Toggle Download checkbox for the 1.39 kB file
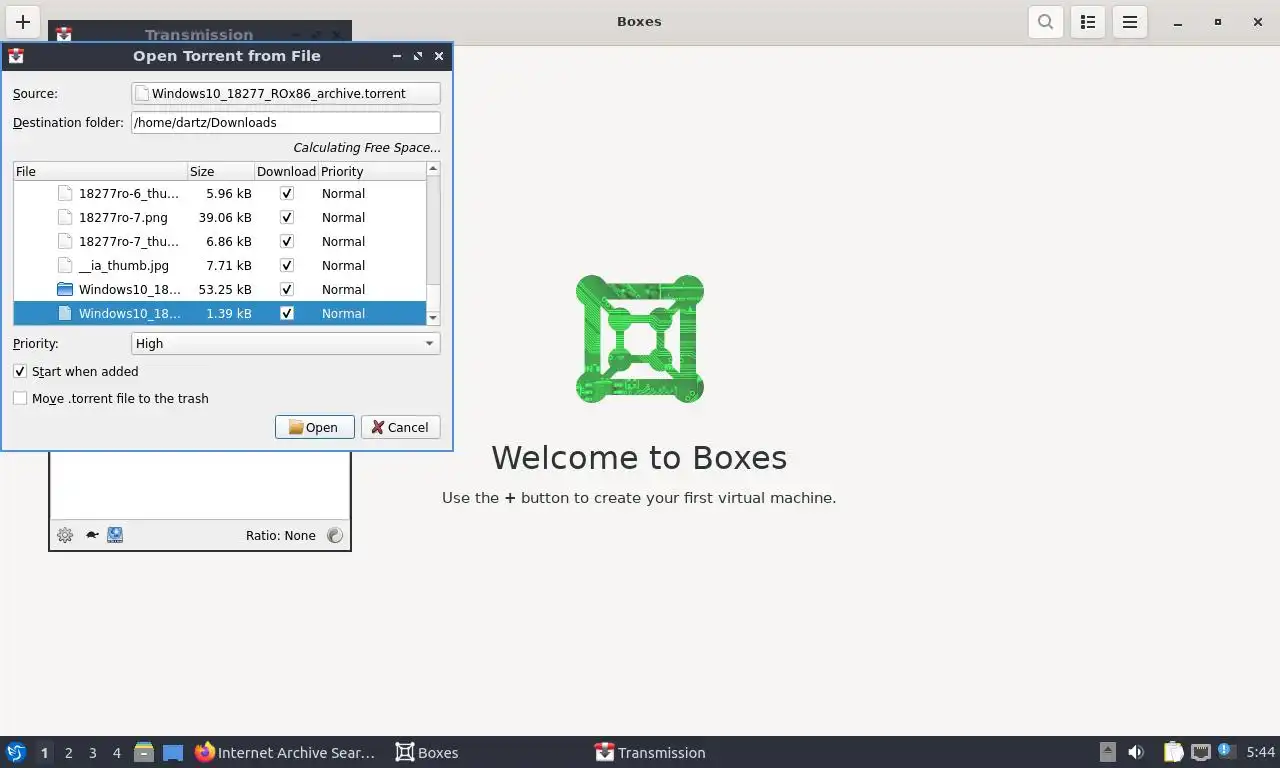This screenshot has width=1280, height=768. [x=287, y=313]
